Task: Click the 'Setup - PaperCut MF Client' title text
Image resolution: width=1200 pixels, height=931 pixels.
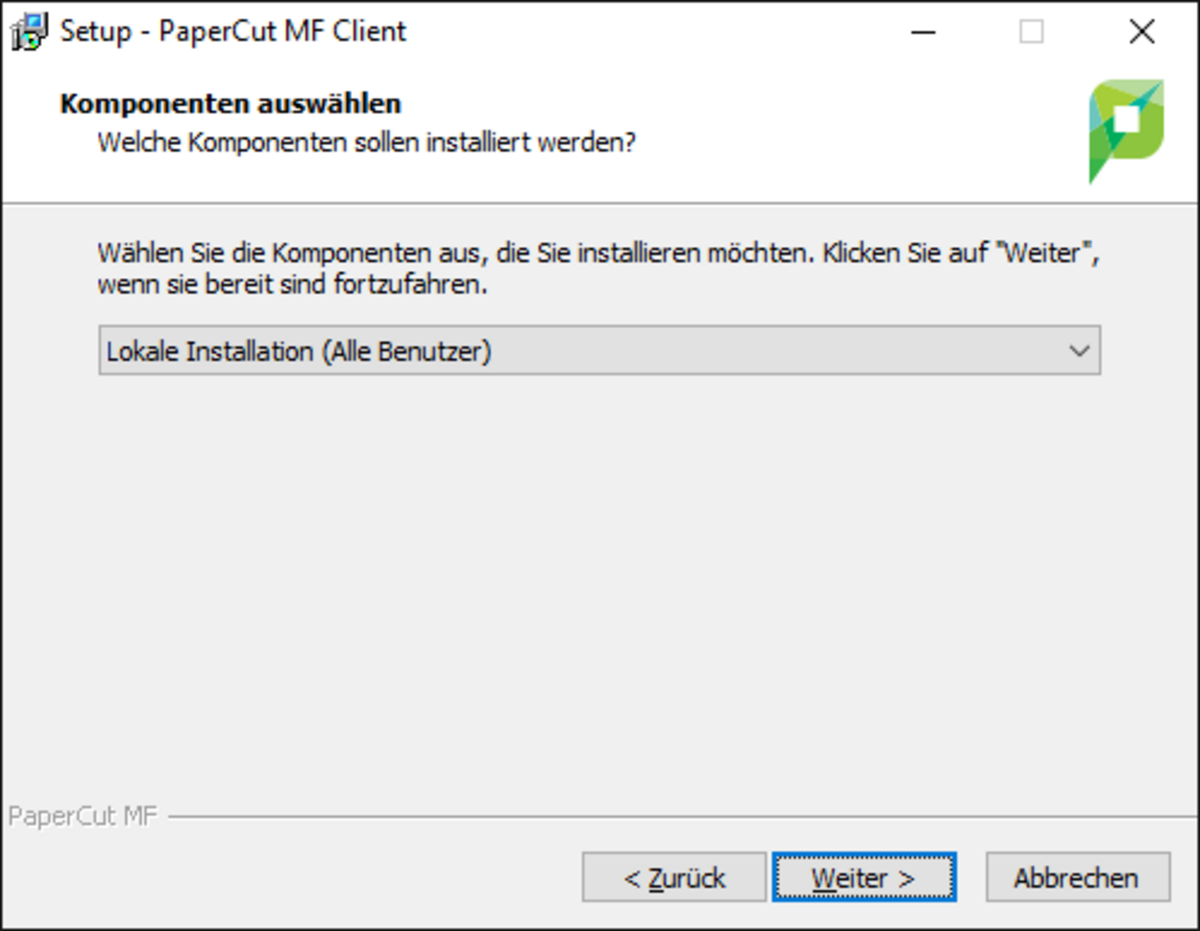Action: [233, 32]
